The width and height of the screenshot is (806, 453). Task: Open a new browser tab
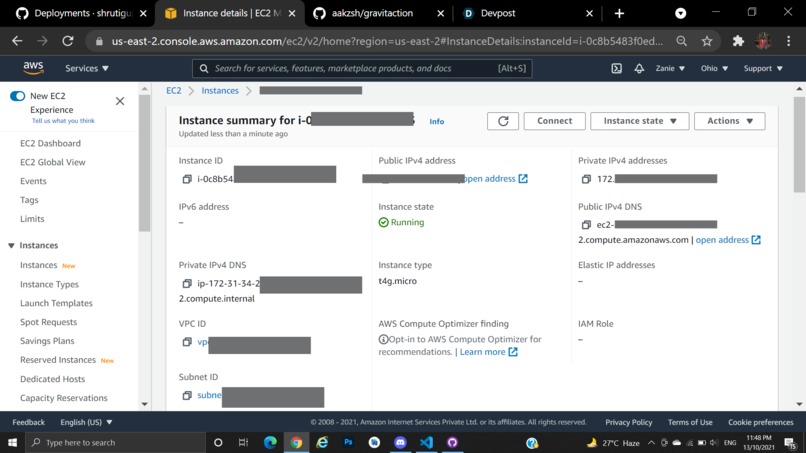619,13
